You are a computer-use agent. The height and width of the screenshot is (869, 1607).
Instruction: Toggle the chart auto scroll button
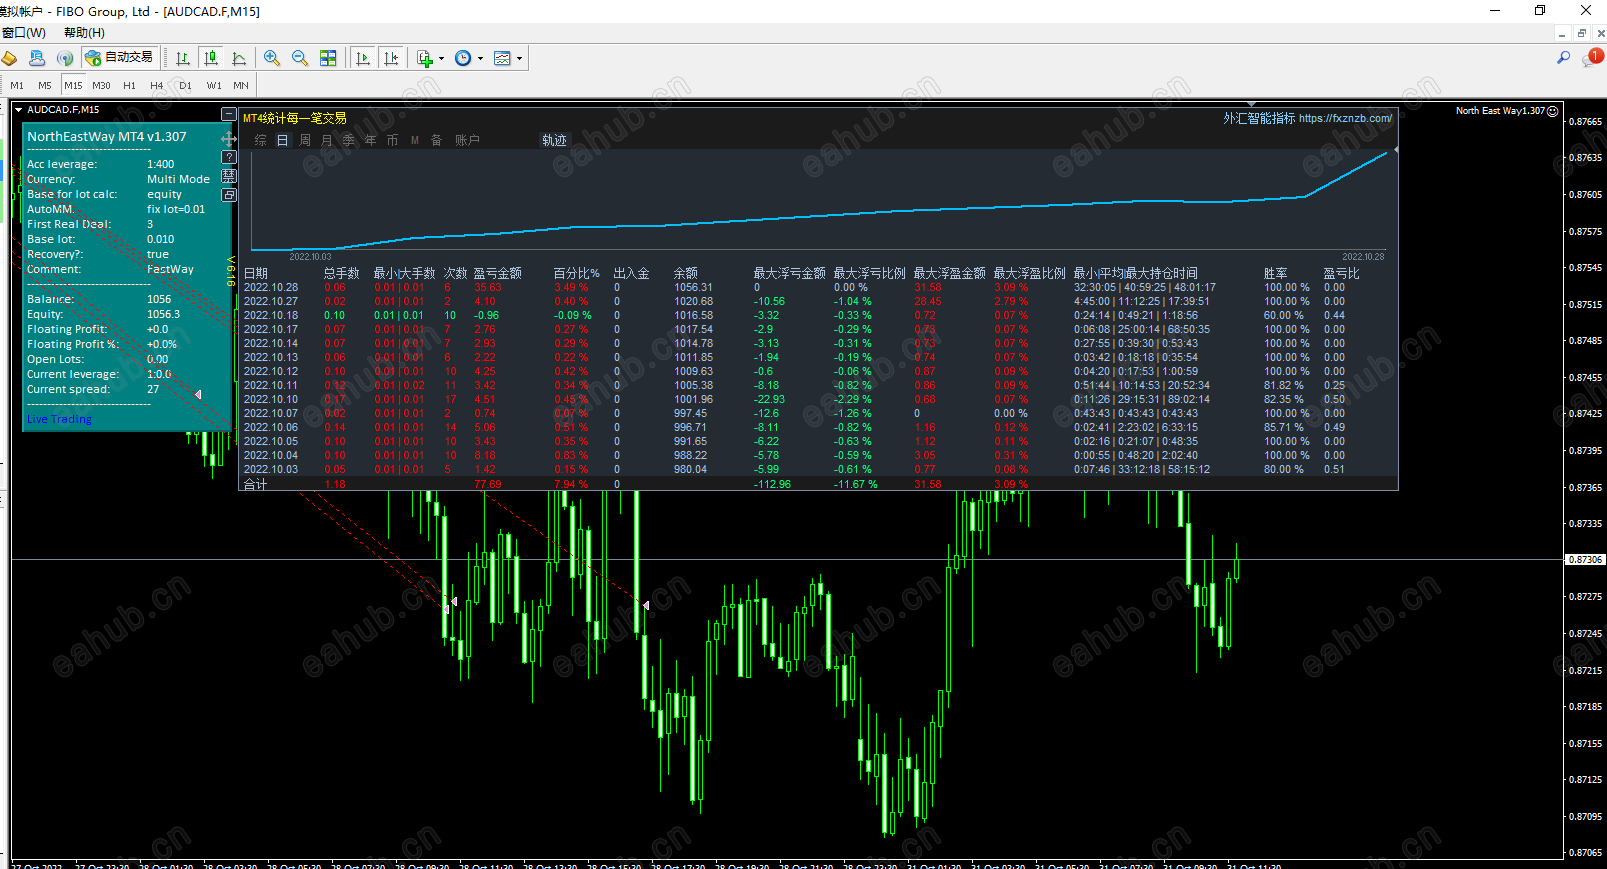(x=363, y=58)
